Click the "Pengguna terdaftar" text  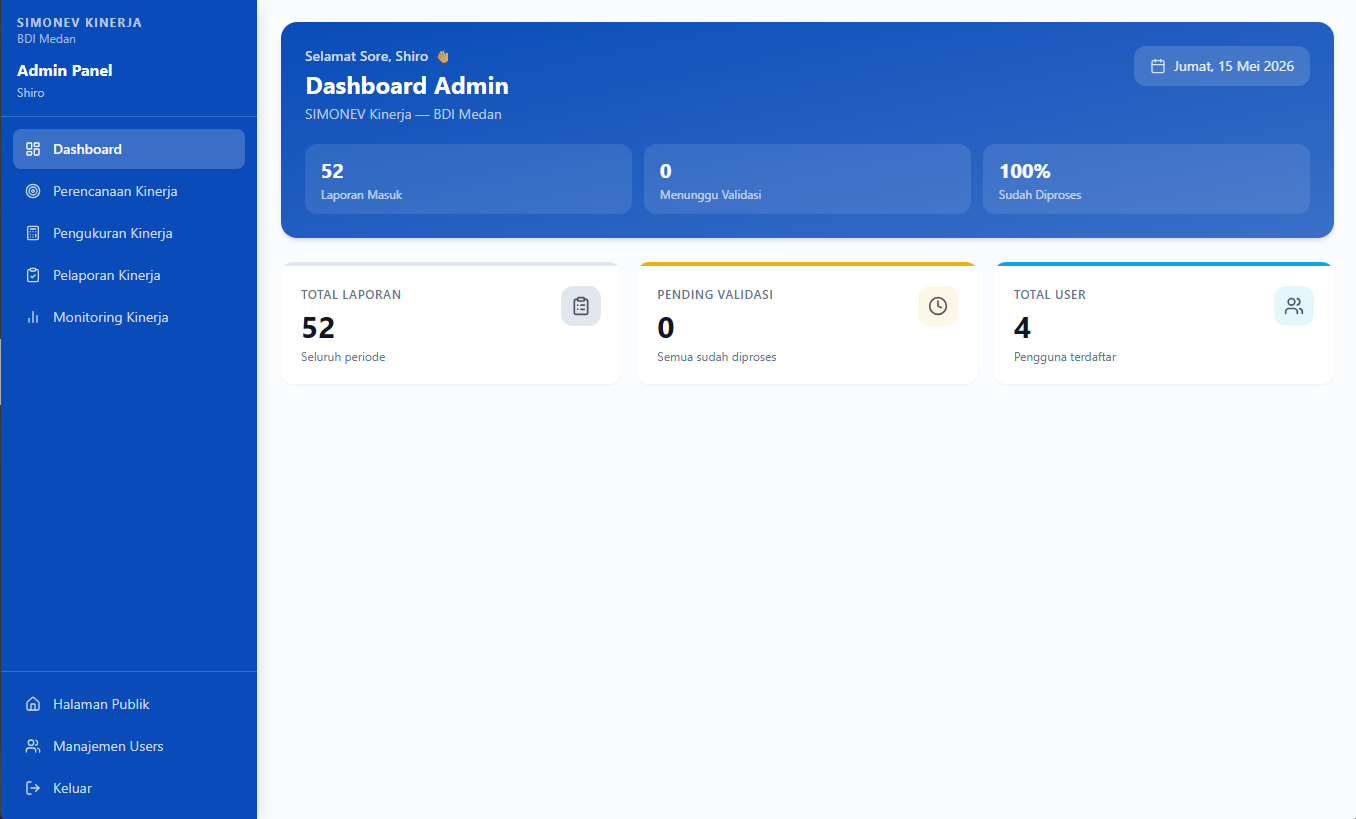(1065, 357)
